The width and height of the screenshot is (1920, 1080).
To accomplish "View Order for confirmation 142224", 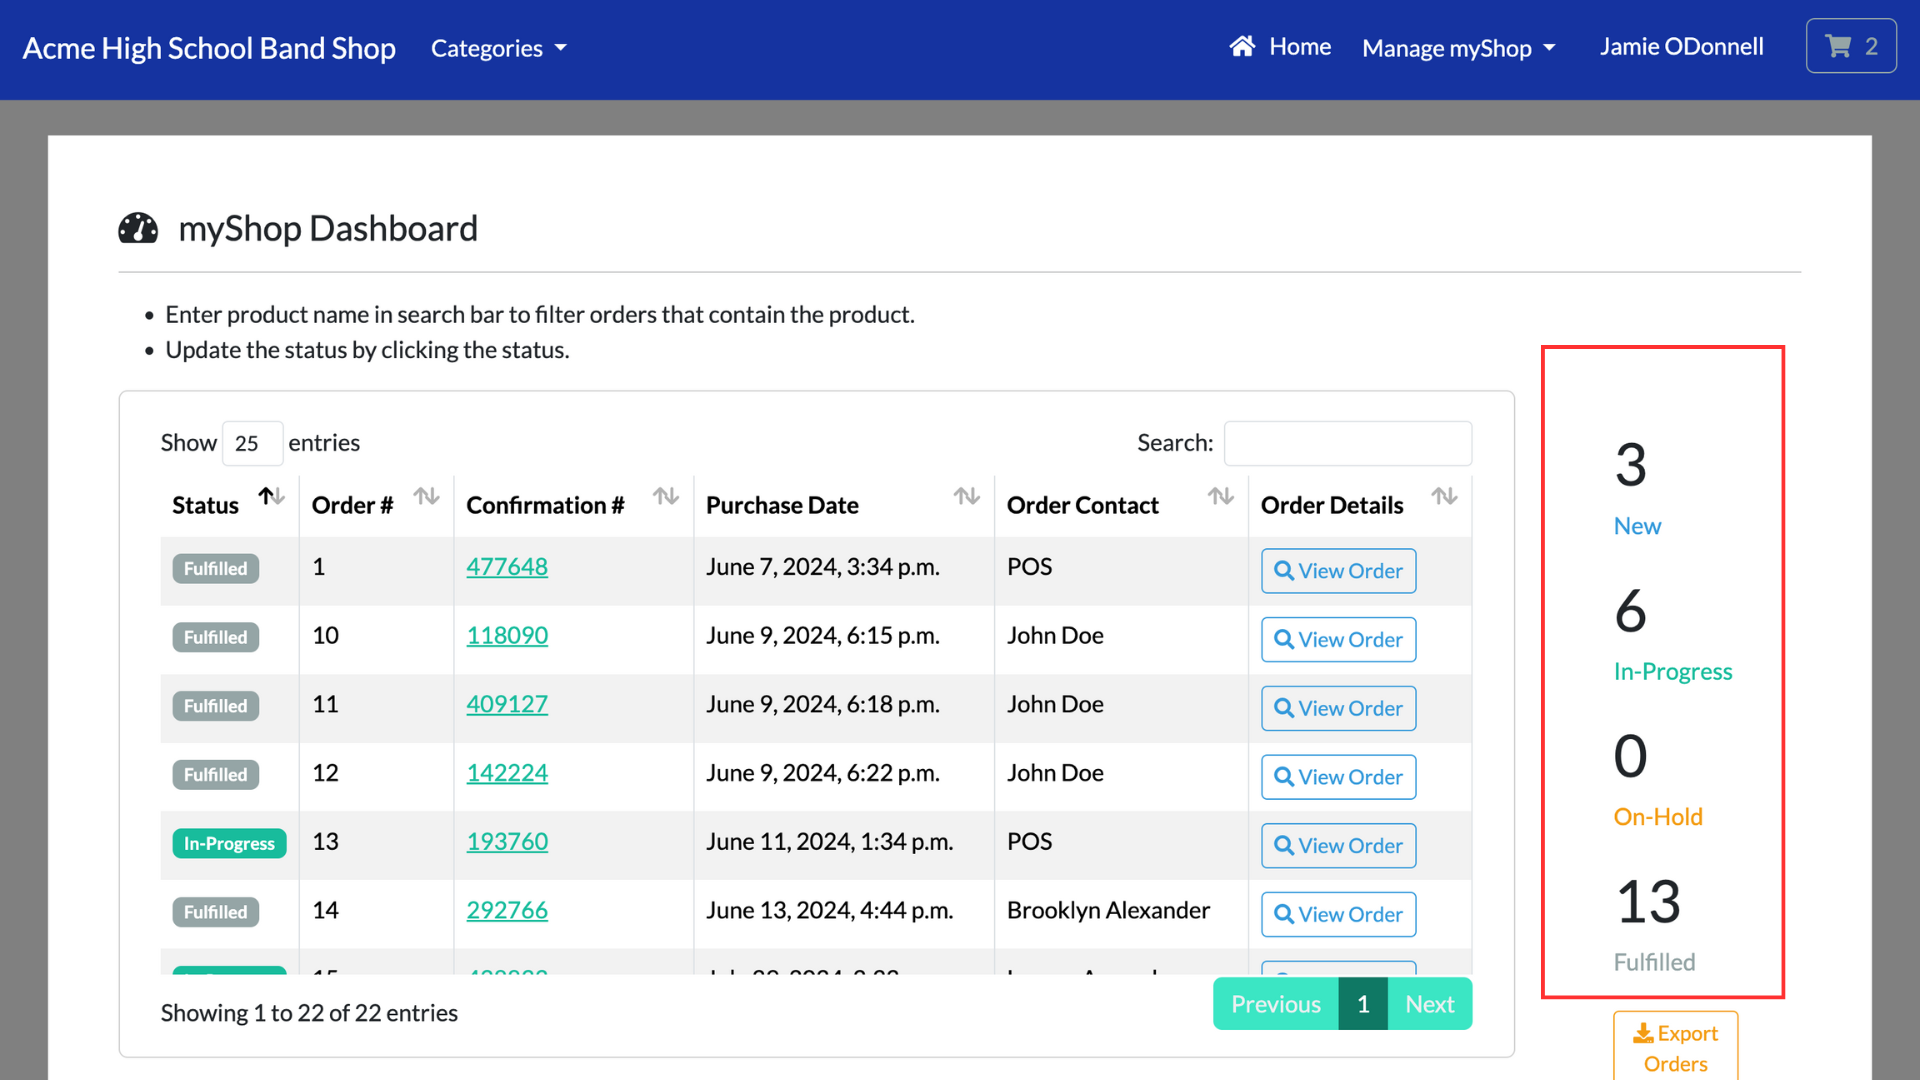I will point(1338,777).
